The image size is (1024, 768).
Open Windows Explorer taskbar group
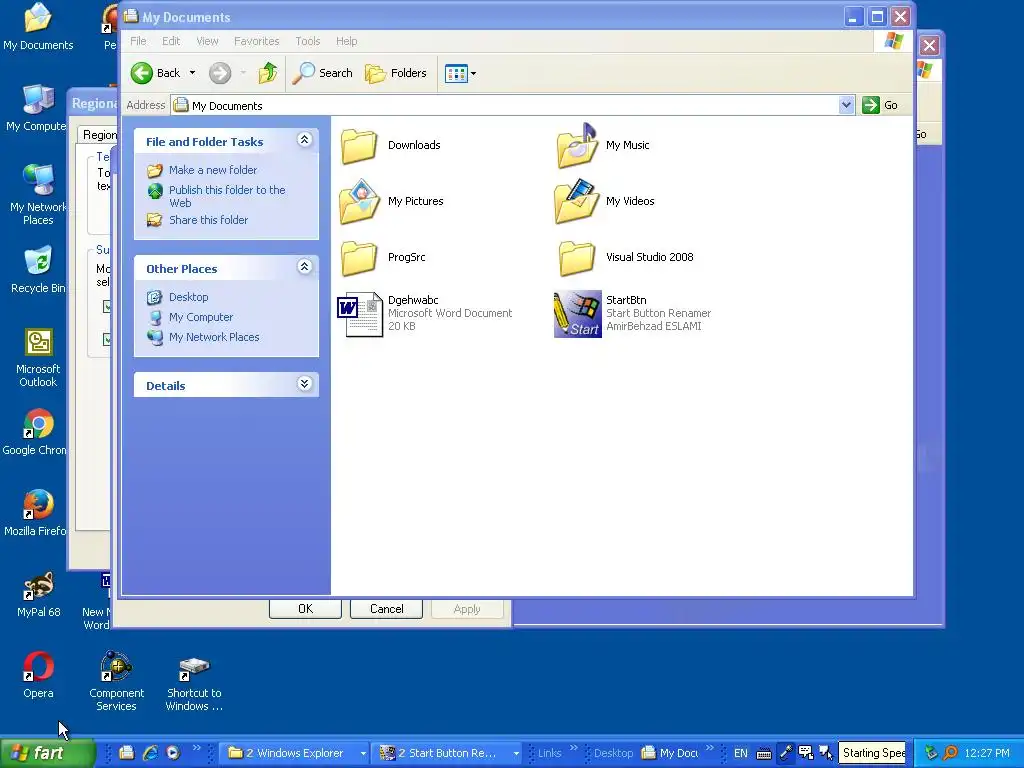295,753
